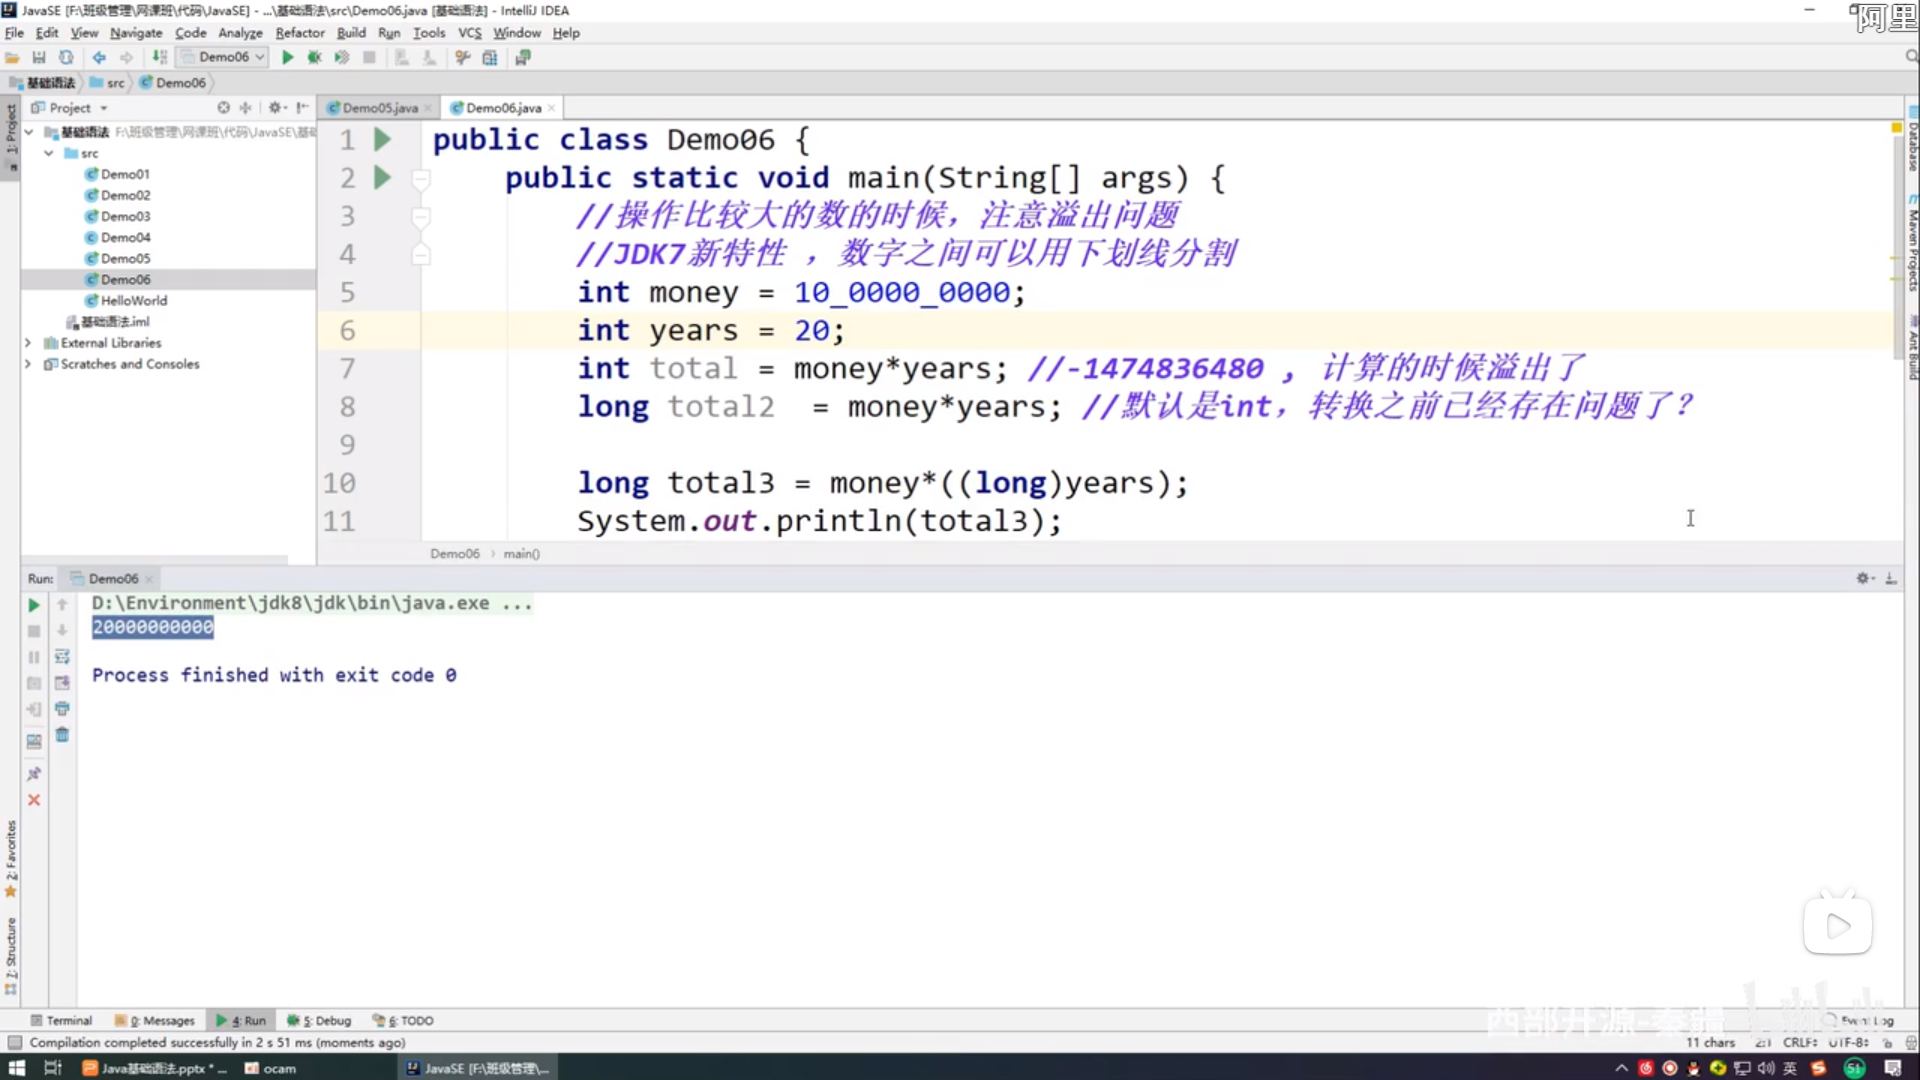Click the run gutter arrow on line 2
Screen dimensions: 1920x1080
coord(382,178)
